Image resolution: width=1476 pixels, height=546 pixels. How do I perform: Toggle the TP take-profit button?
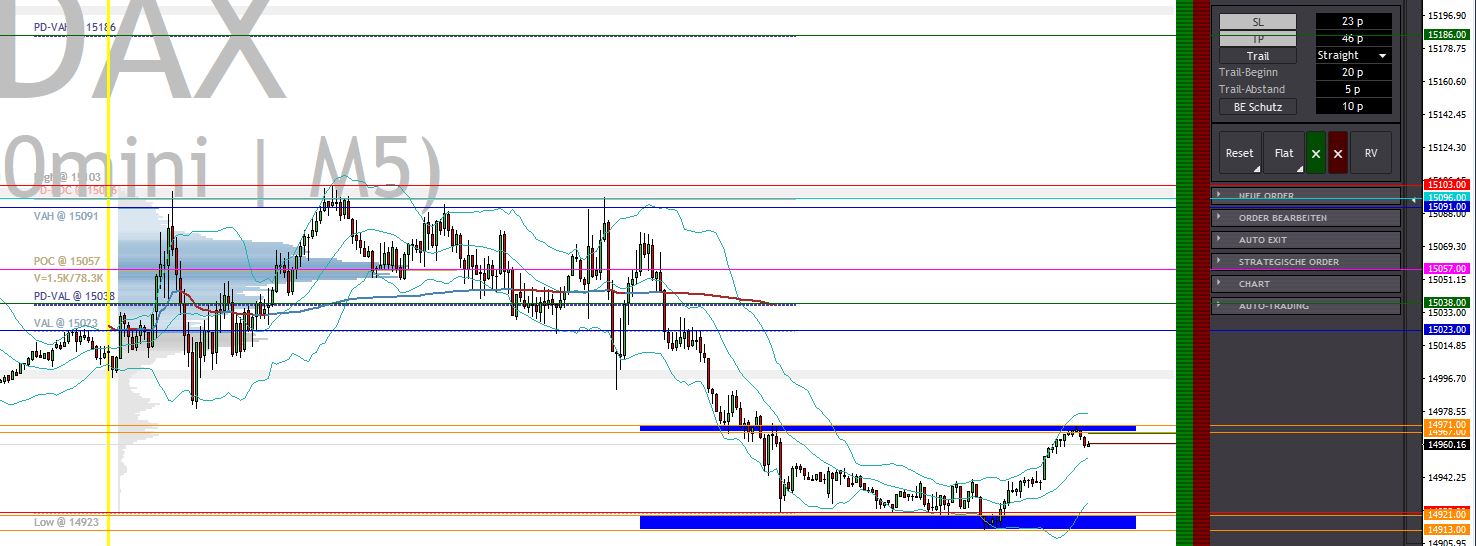coord(1257,38)
